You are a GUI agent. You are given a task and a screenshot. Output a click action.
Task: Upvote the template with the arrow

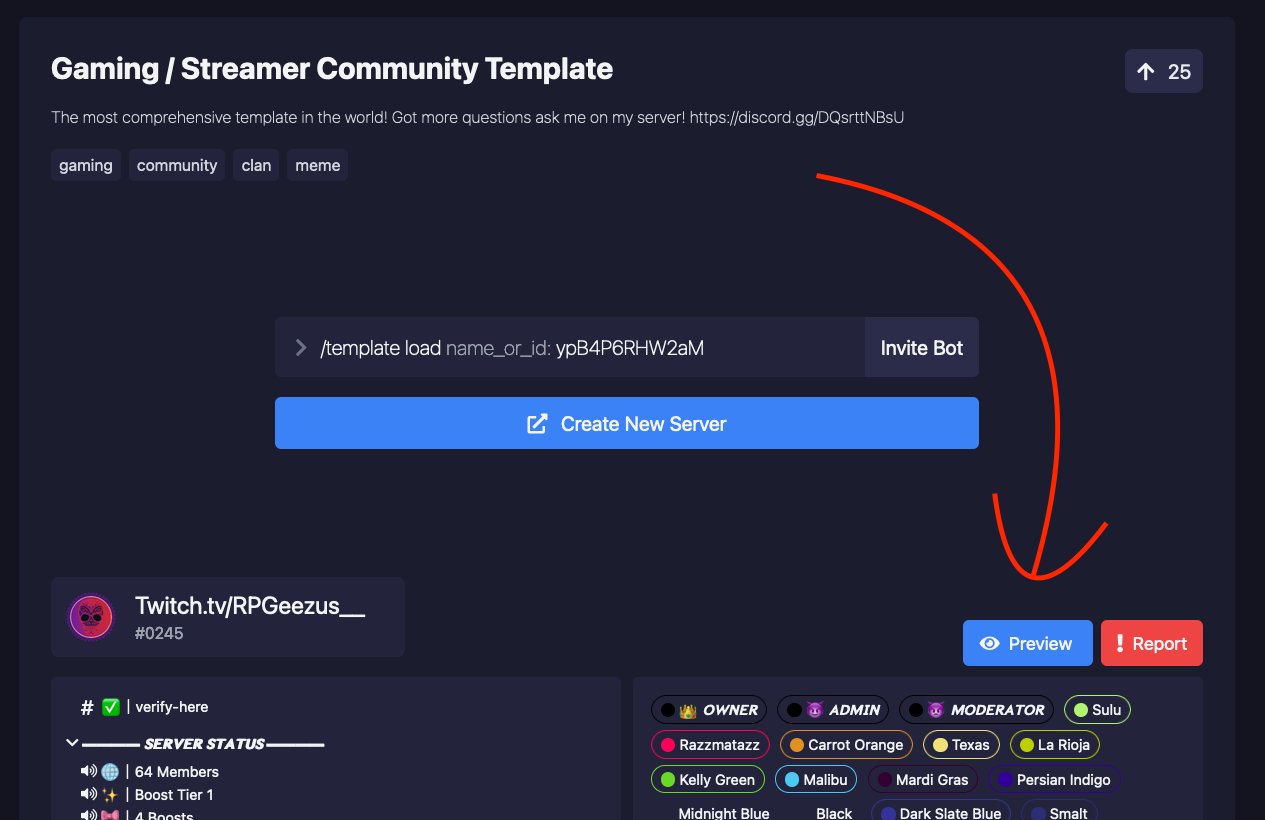point(1146,71)
